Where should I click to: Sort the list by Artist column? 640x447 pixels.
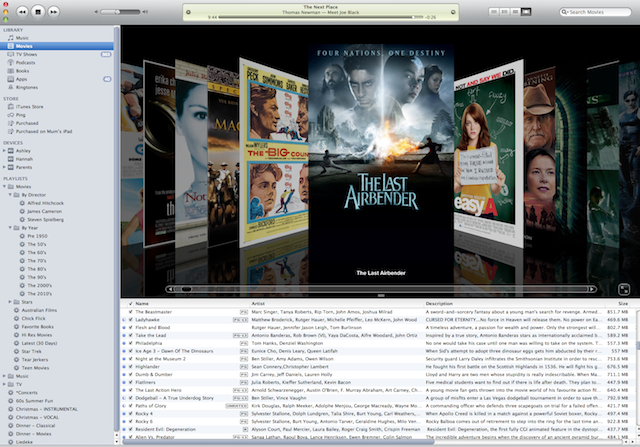(337, 304)
